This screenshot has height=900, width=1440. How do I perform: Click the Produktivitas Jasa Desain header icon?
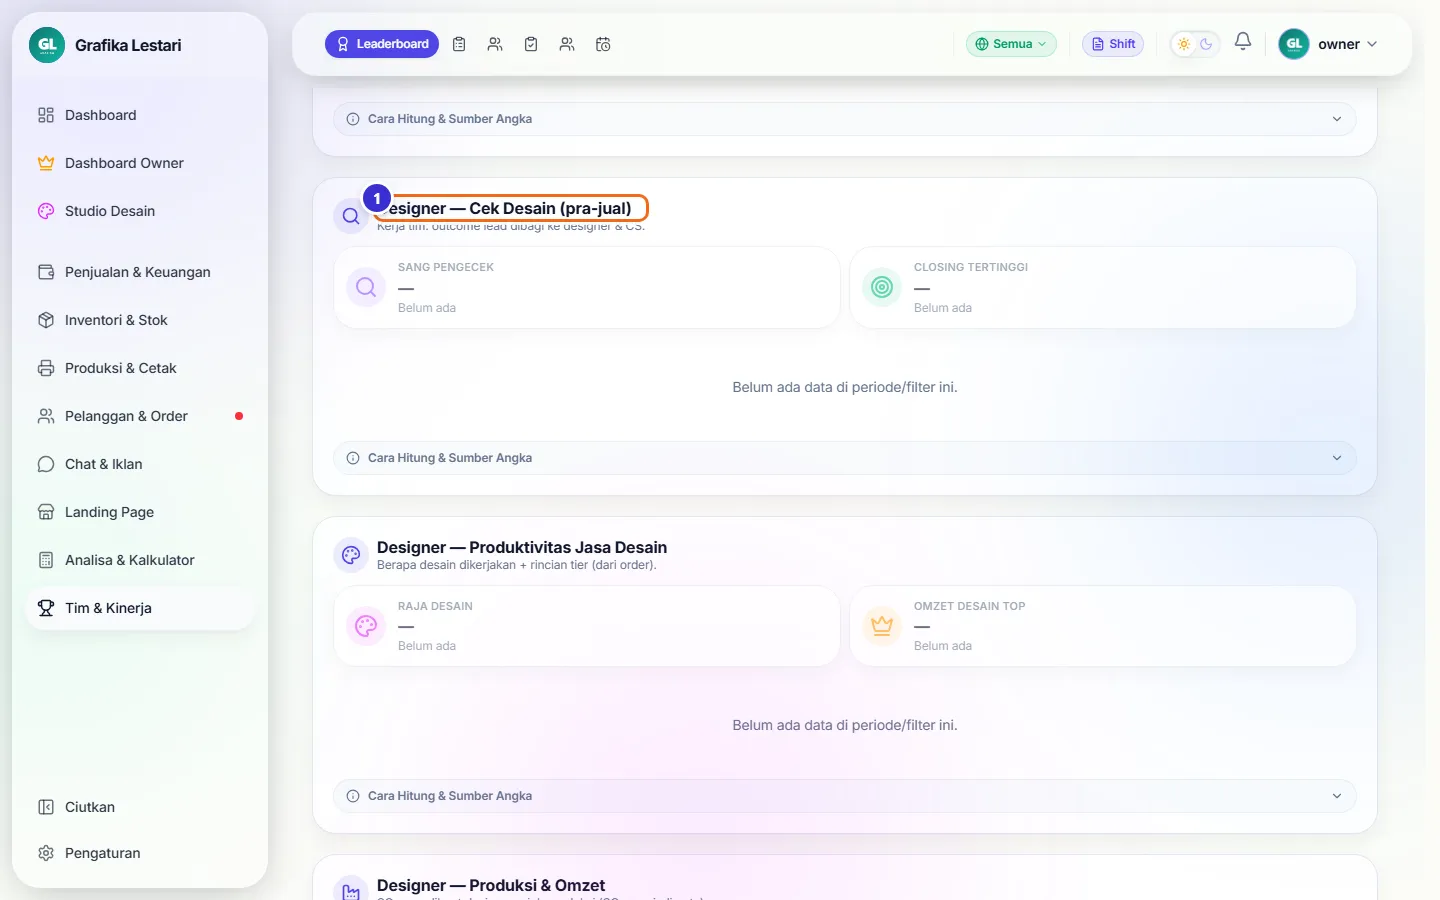pos(351,555)
